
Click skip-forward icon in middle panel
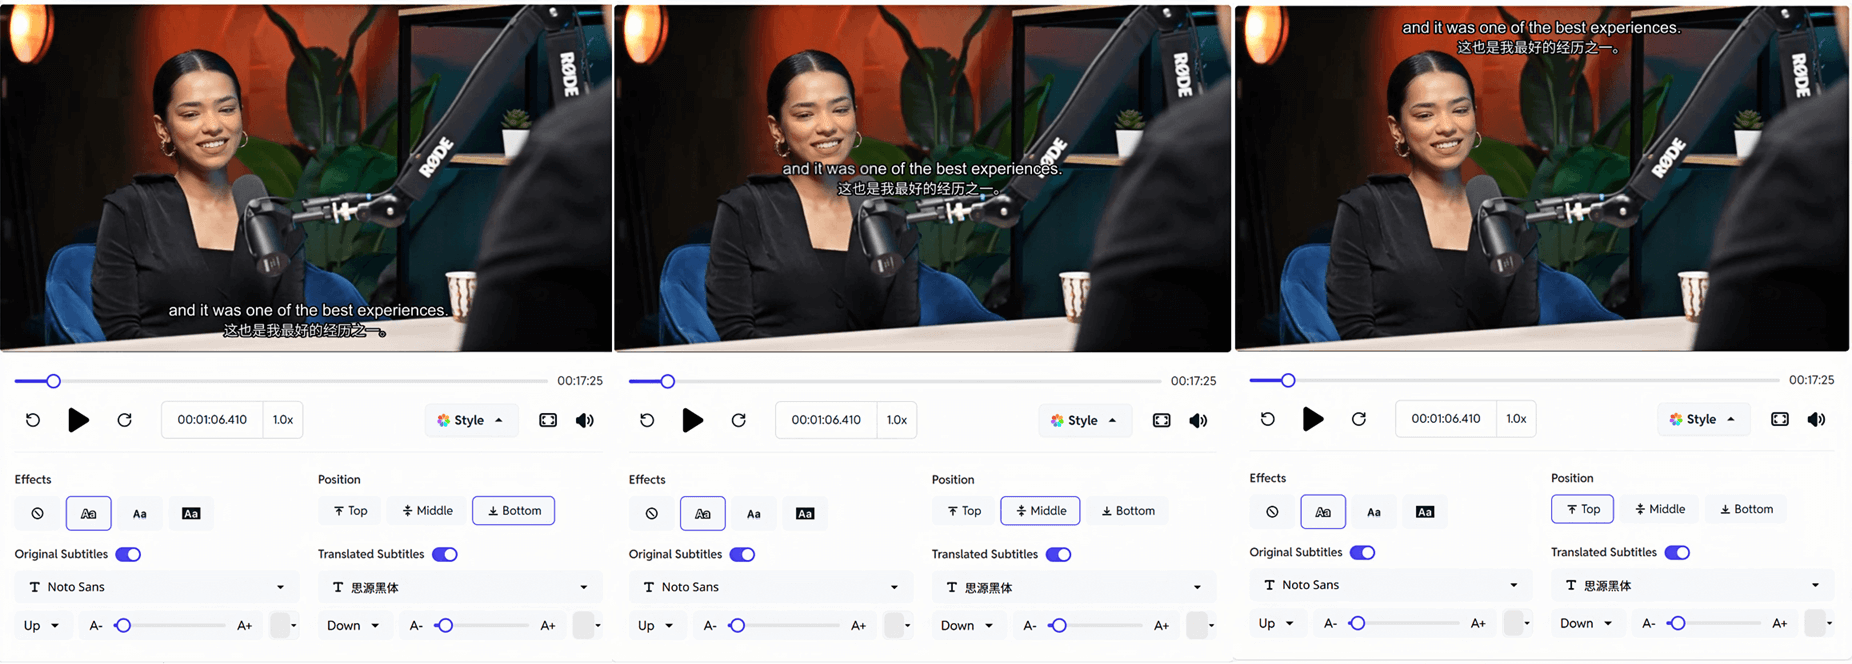738,420
